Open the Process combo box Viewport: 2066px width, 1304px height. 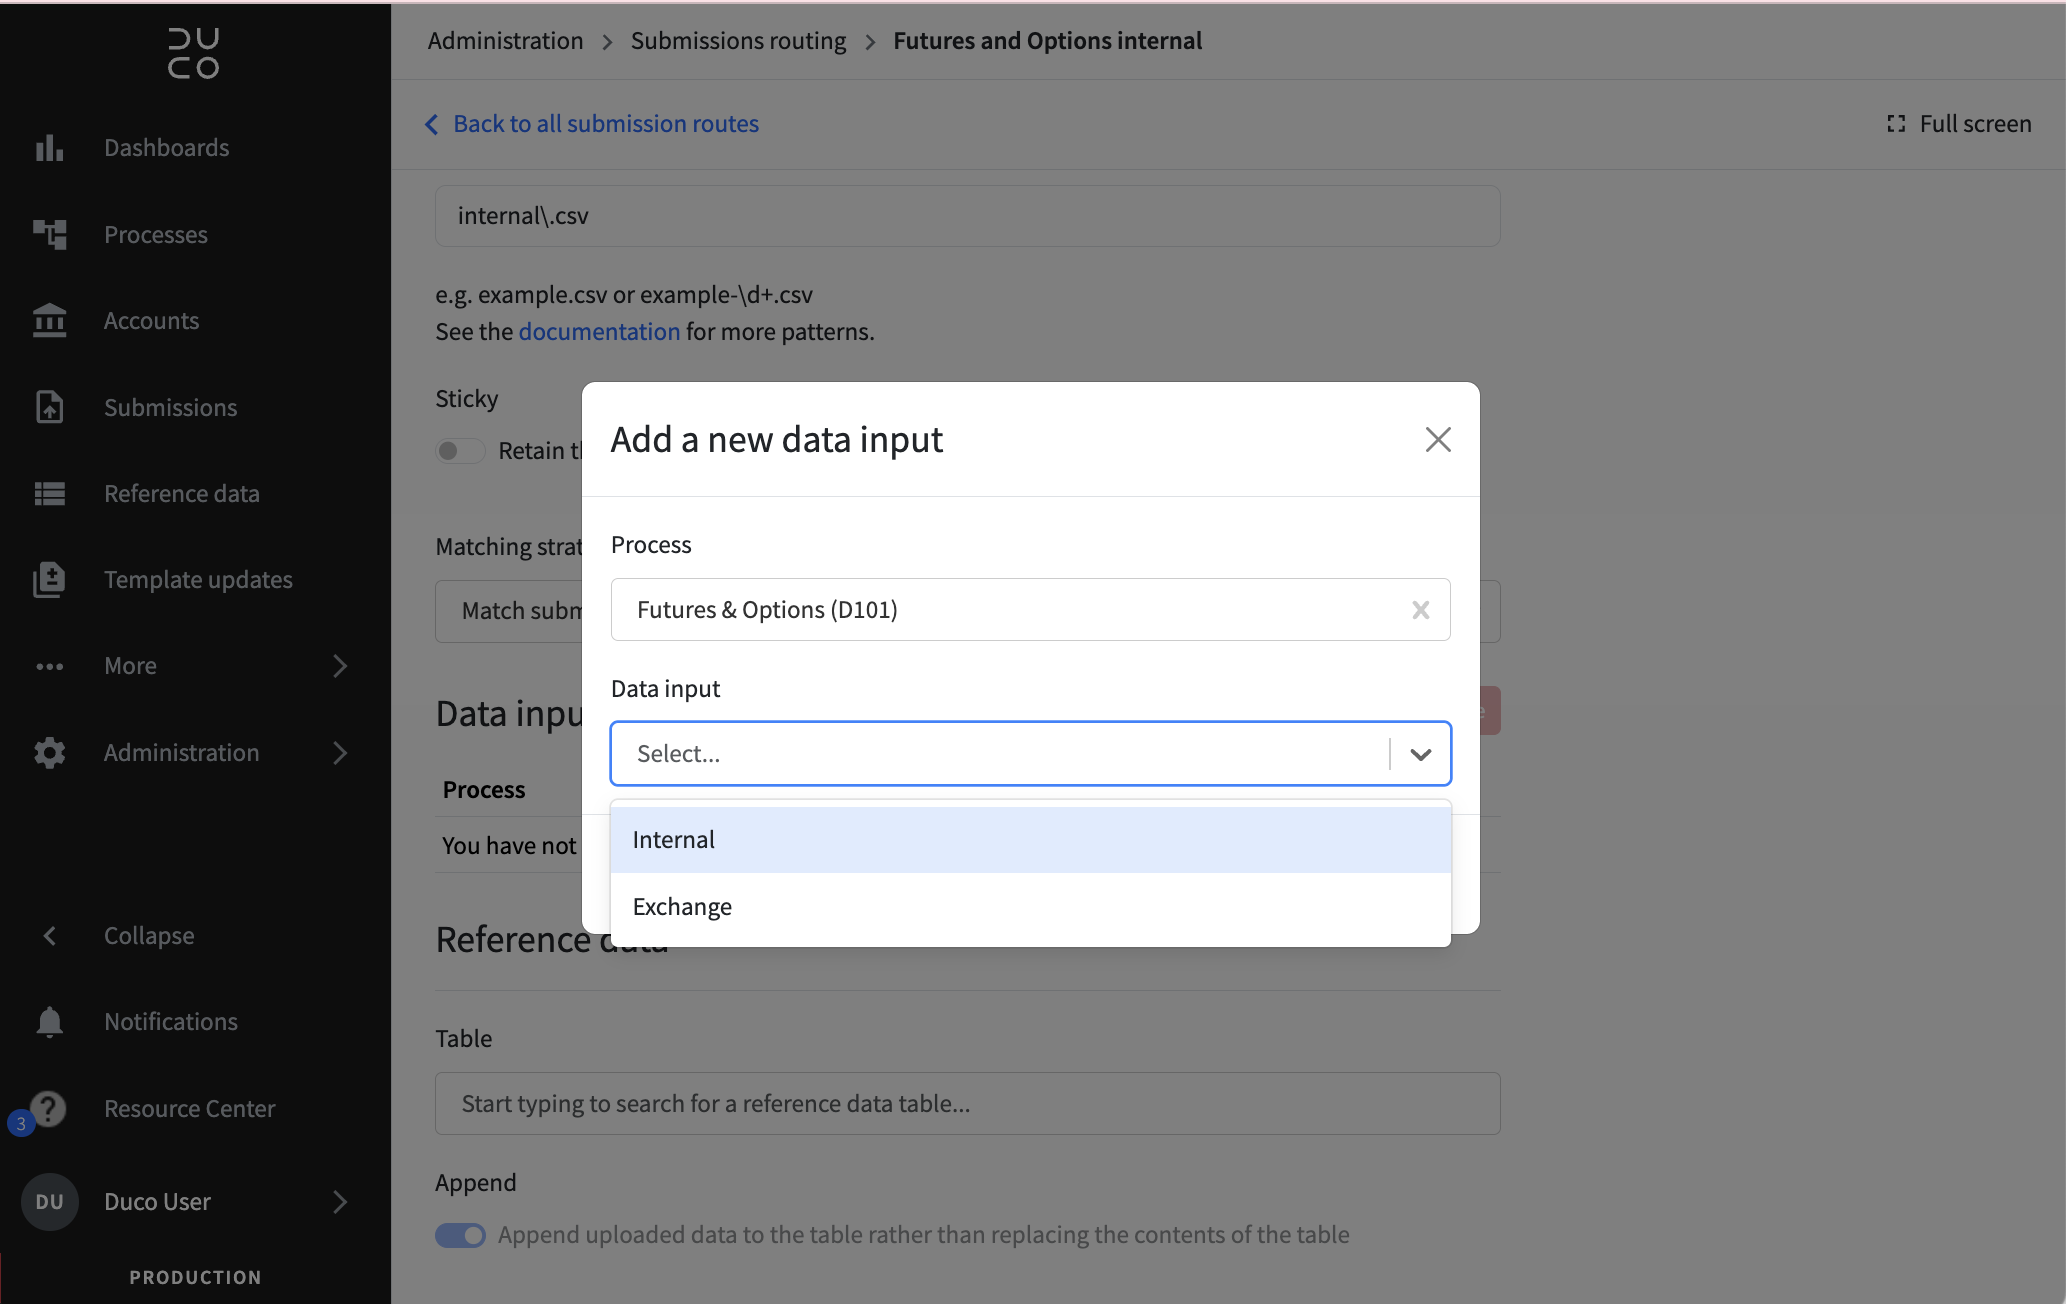click(1030, 610)
